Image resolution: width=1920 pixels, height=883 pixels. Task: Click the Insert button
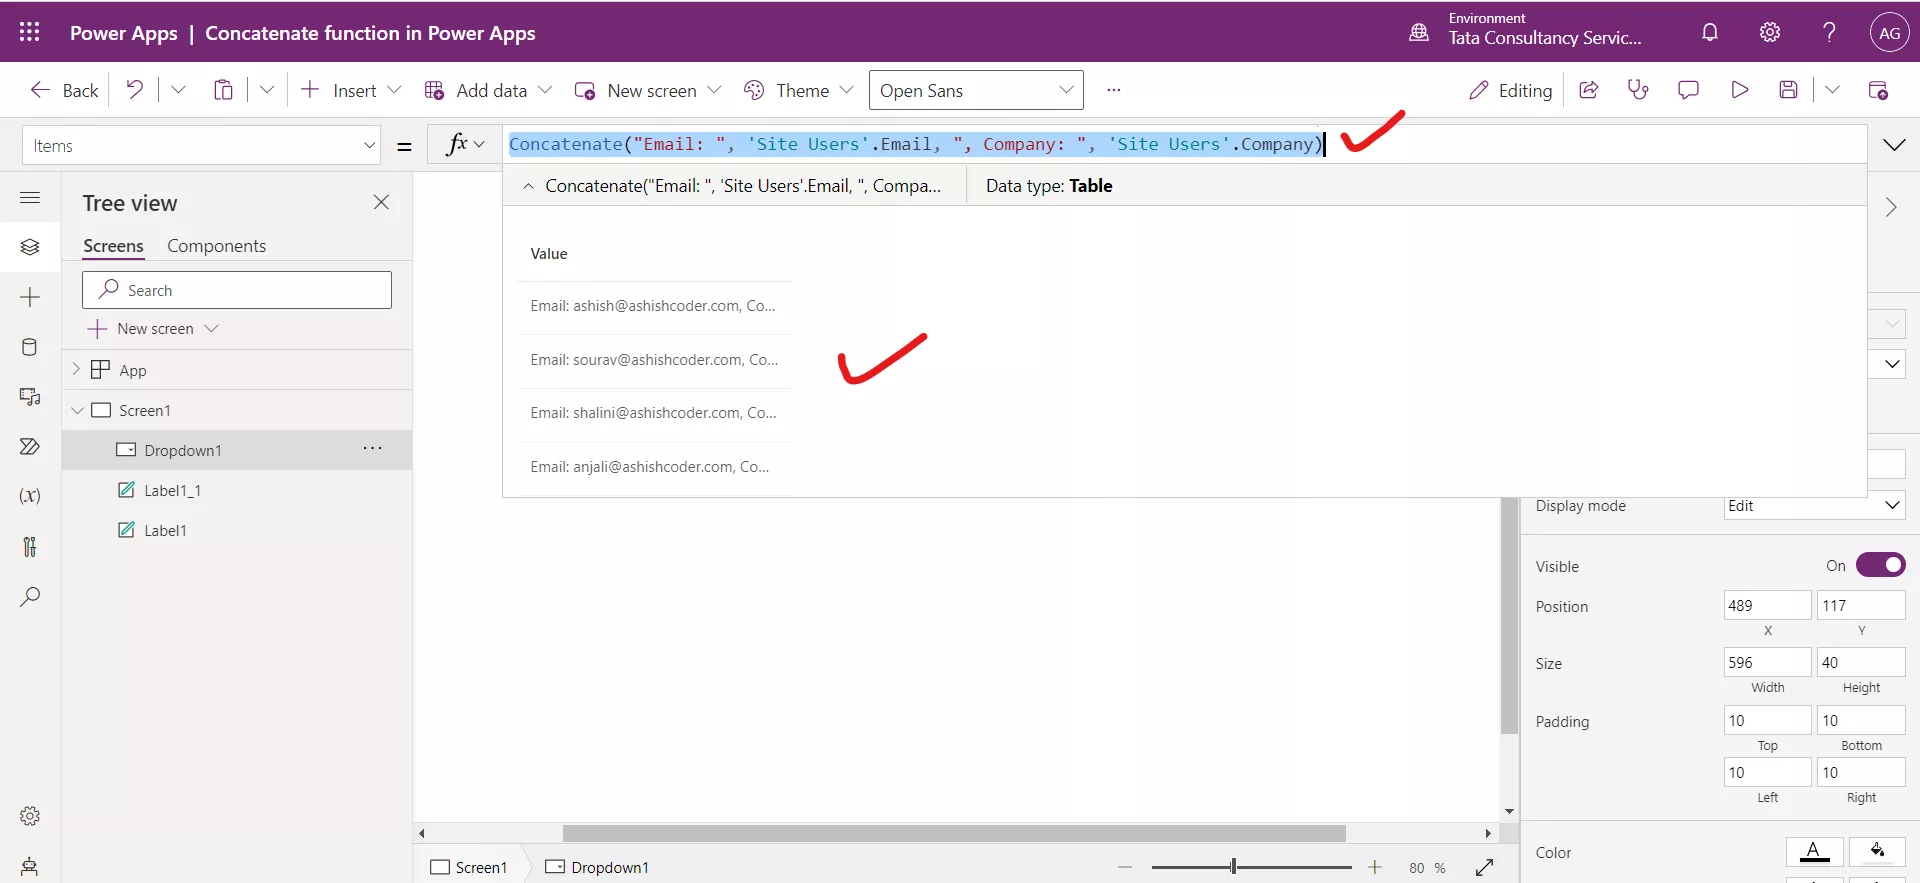(340, 90)
